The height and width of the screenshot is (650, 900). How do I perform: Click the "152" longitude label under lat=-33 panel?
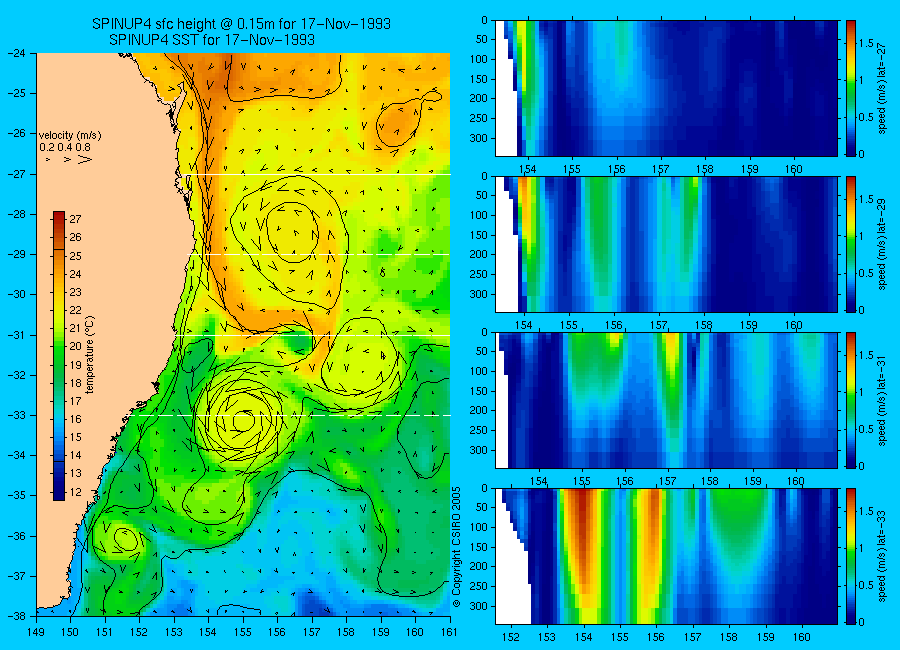[510, 637]
